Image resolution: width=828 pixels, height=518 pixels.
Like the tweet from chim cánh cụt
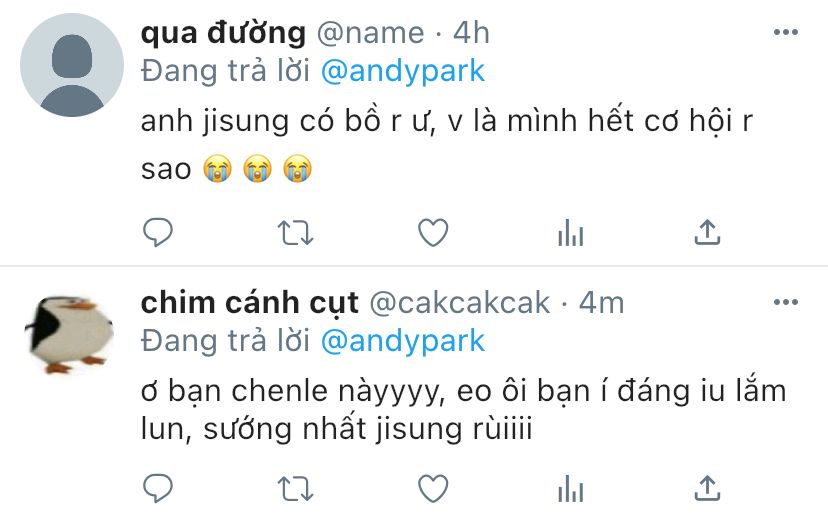pyautogui.click(x=433, y=488)
